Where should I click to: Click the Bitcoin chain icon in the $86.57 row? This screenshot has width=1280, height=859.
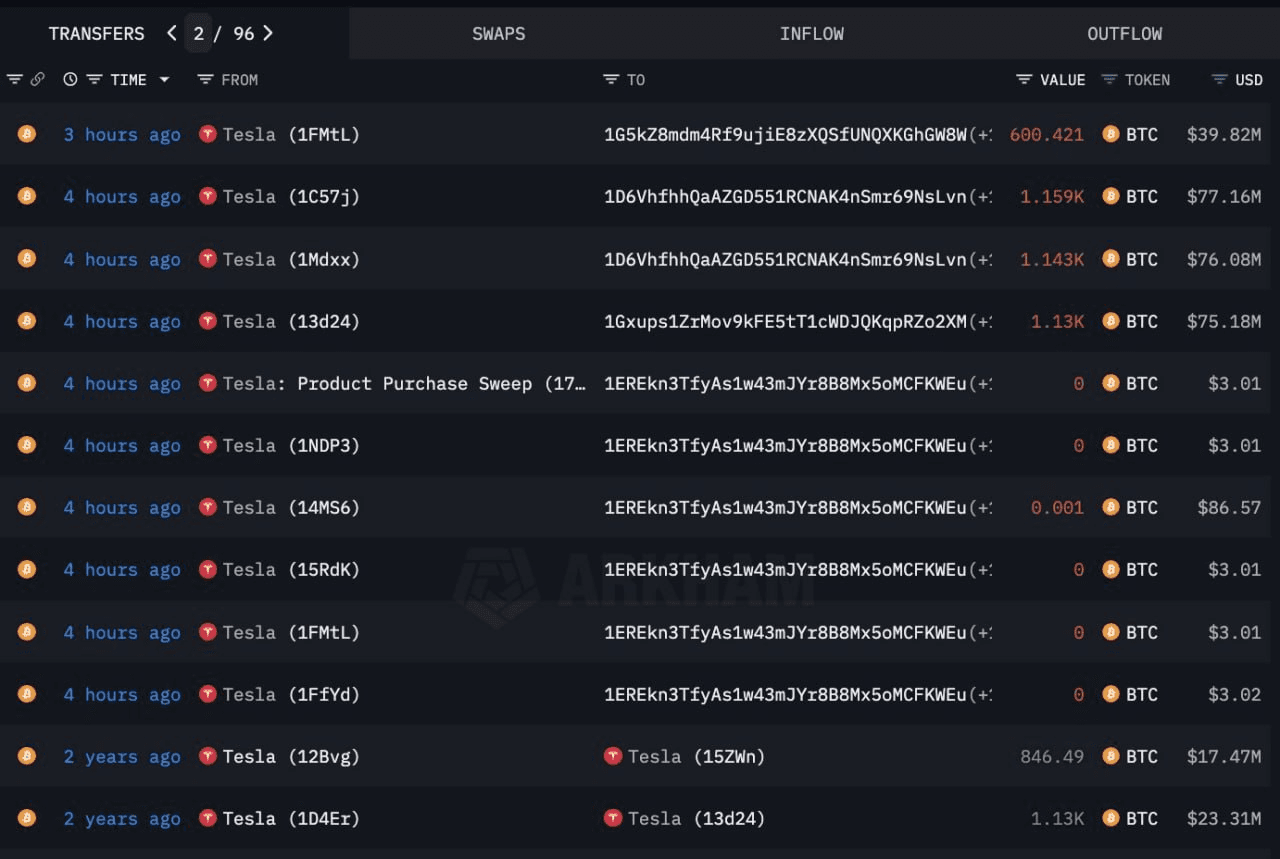click(27, 507)
